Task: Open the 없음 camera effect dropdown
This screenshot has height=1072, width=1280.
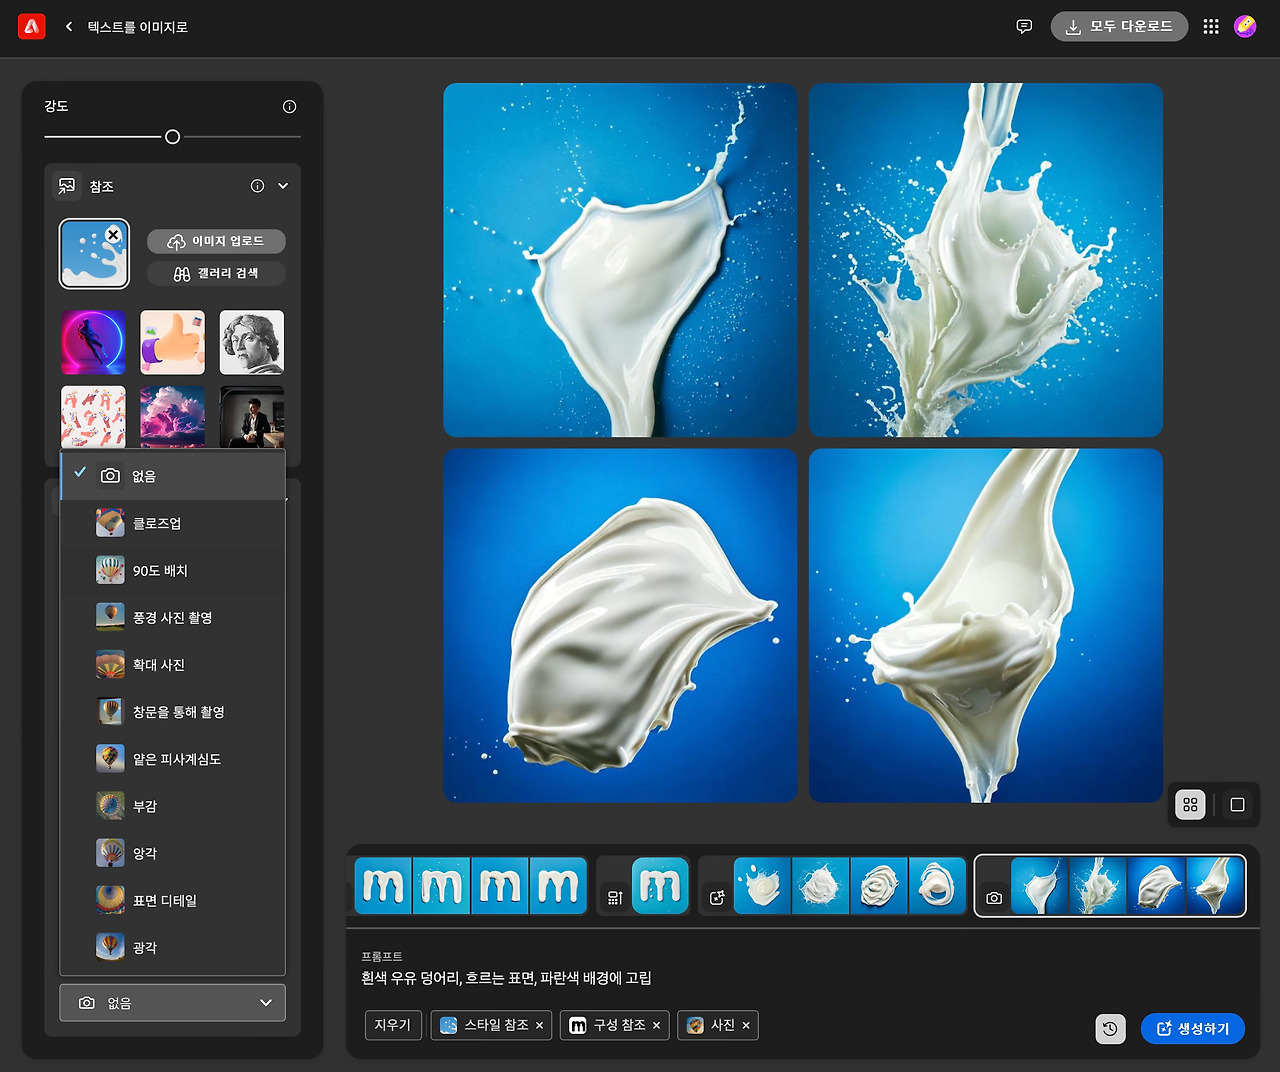Action: coord(173,1003)
